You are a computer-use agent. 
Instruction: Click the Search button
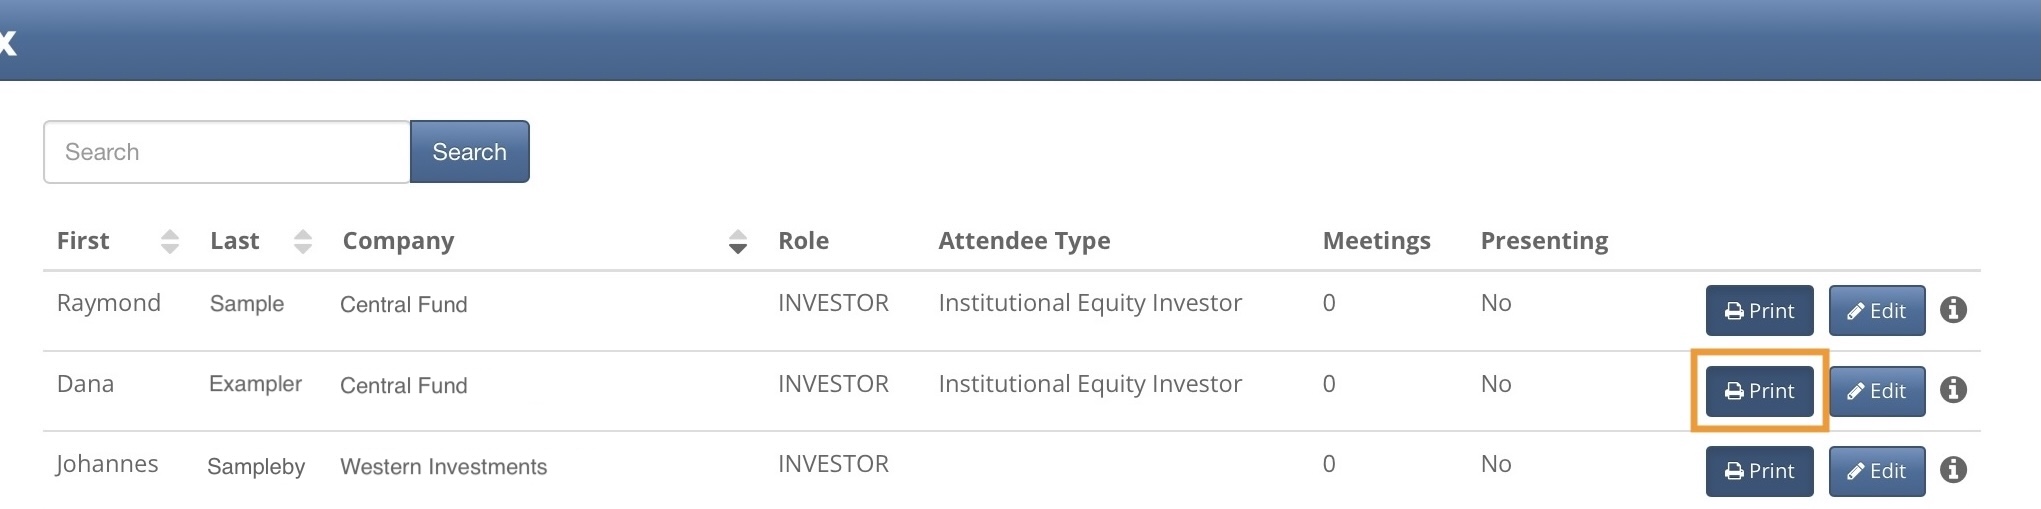click(469, 152)
